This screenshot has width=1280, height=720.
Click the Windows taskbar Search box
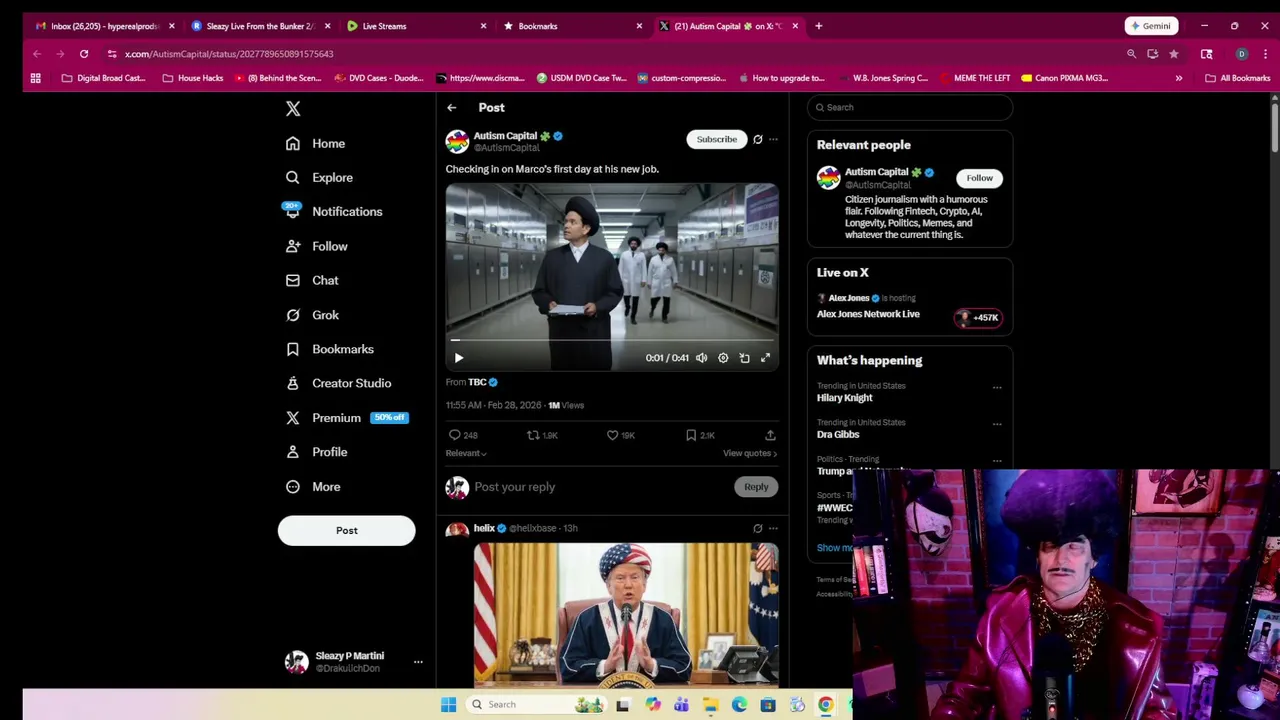click(537, 705)
